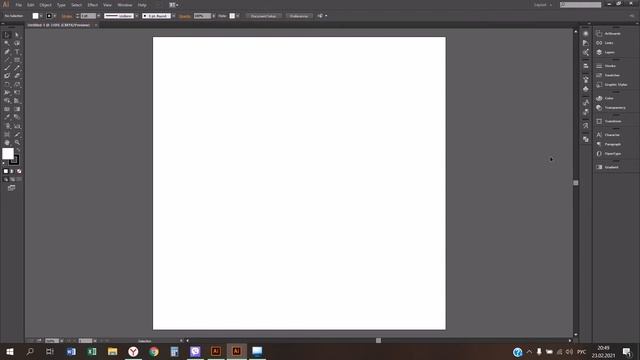
Task: Expand the opacity slider arrow
Action: coord(213,16)
